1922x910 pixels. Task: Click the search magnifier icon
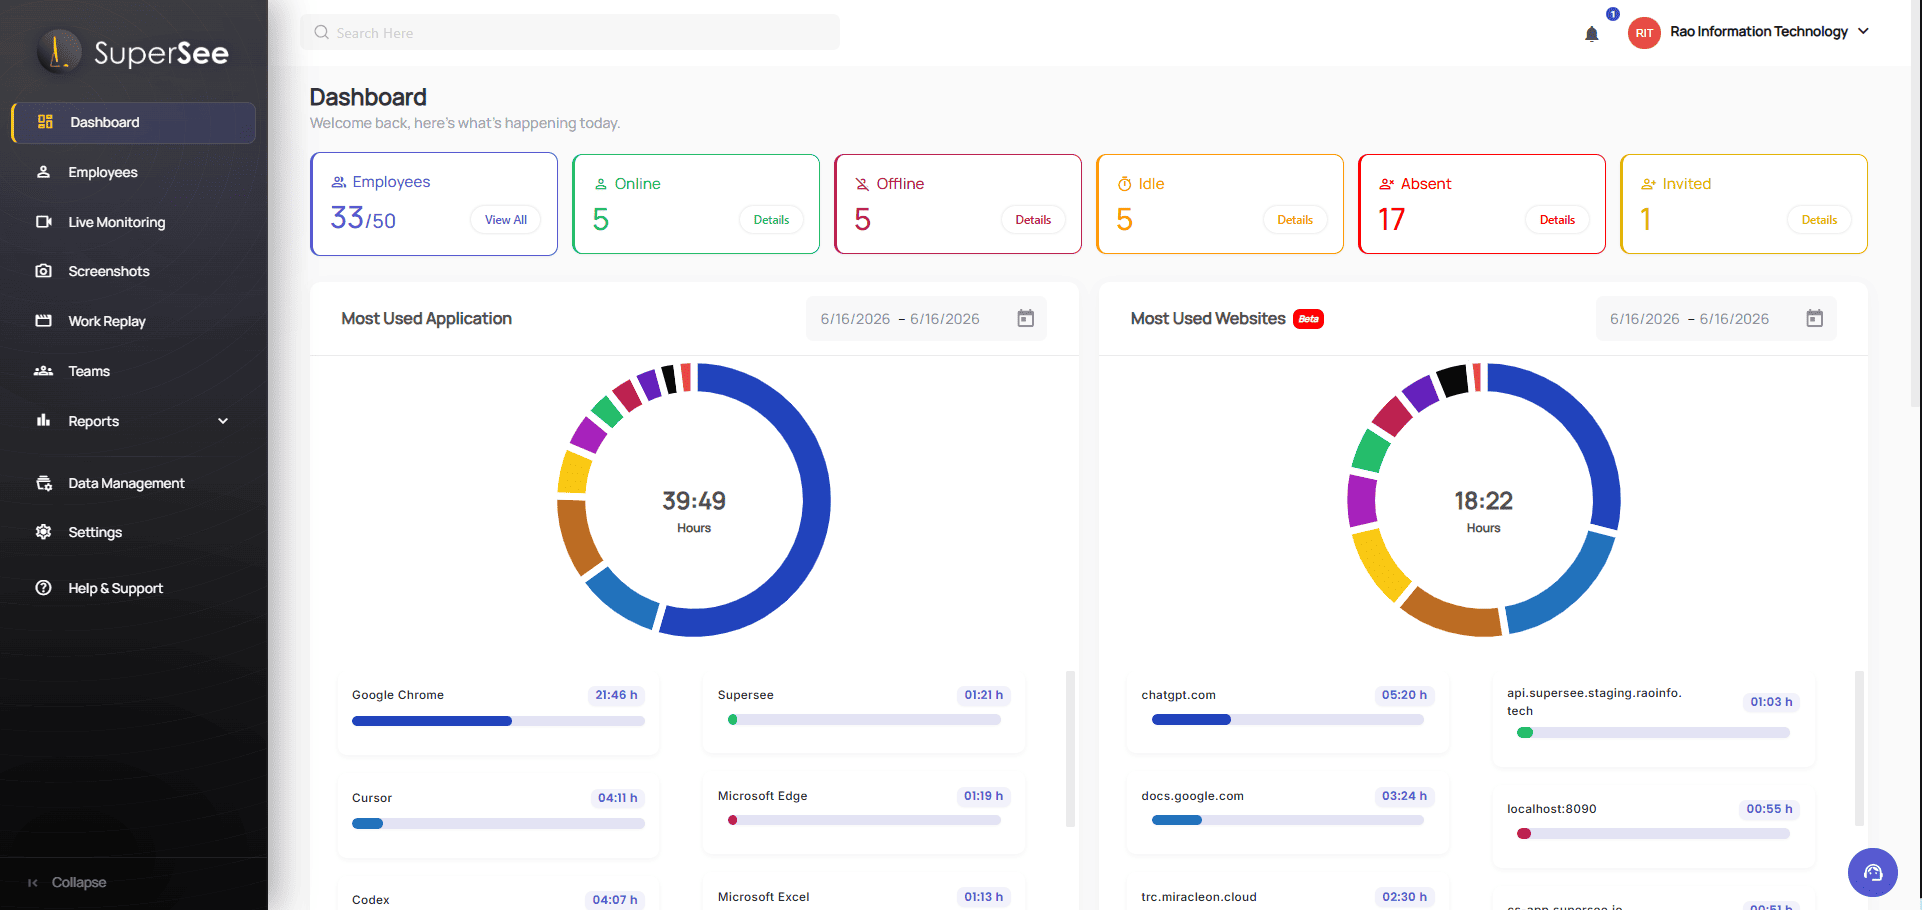point(321,32)
